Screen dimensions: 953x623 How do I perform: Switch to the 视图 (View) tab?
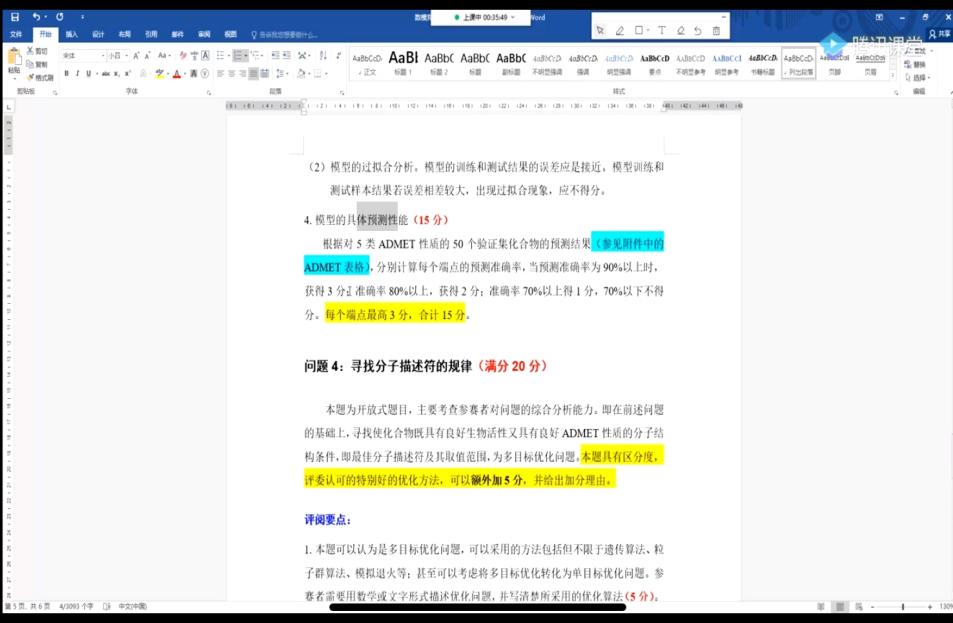click(x=231, y=34)
